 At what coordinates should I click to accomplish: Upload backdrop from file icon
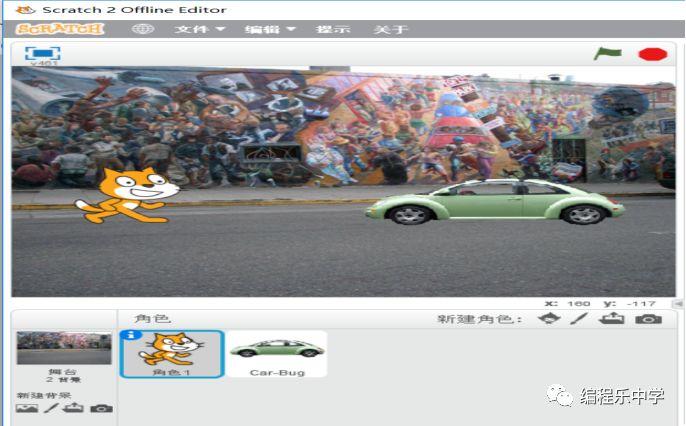click(73, 408)
